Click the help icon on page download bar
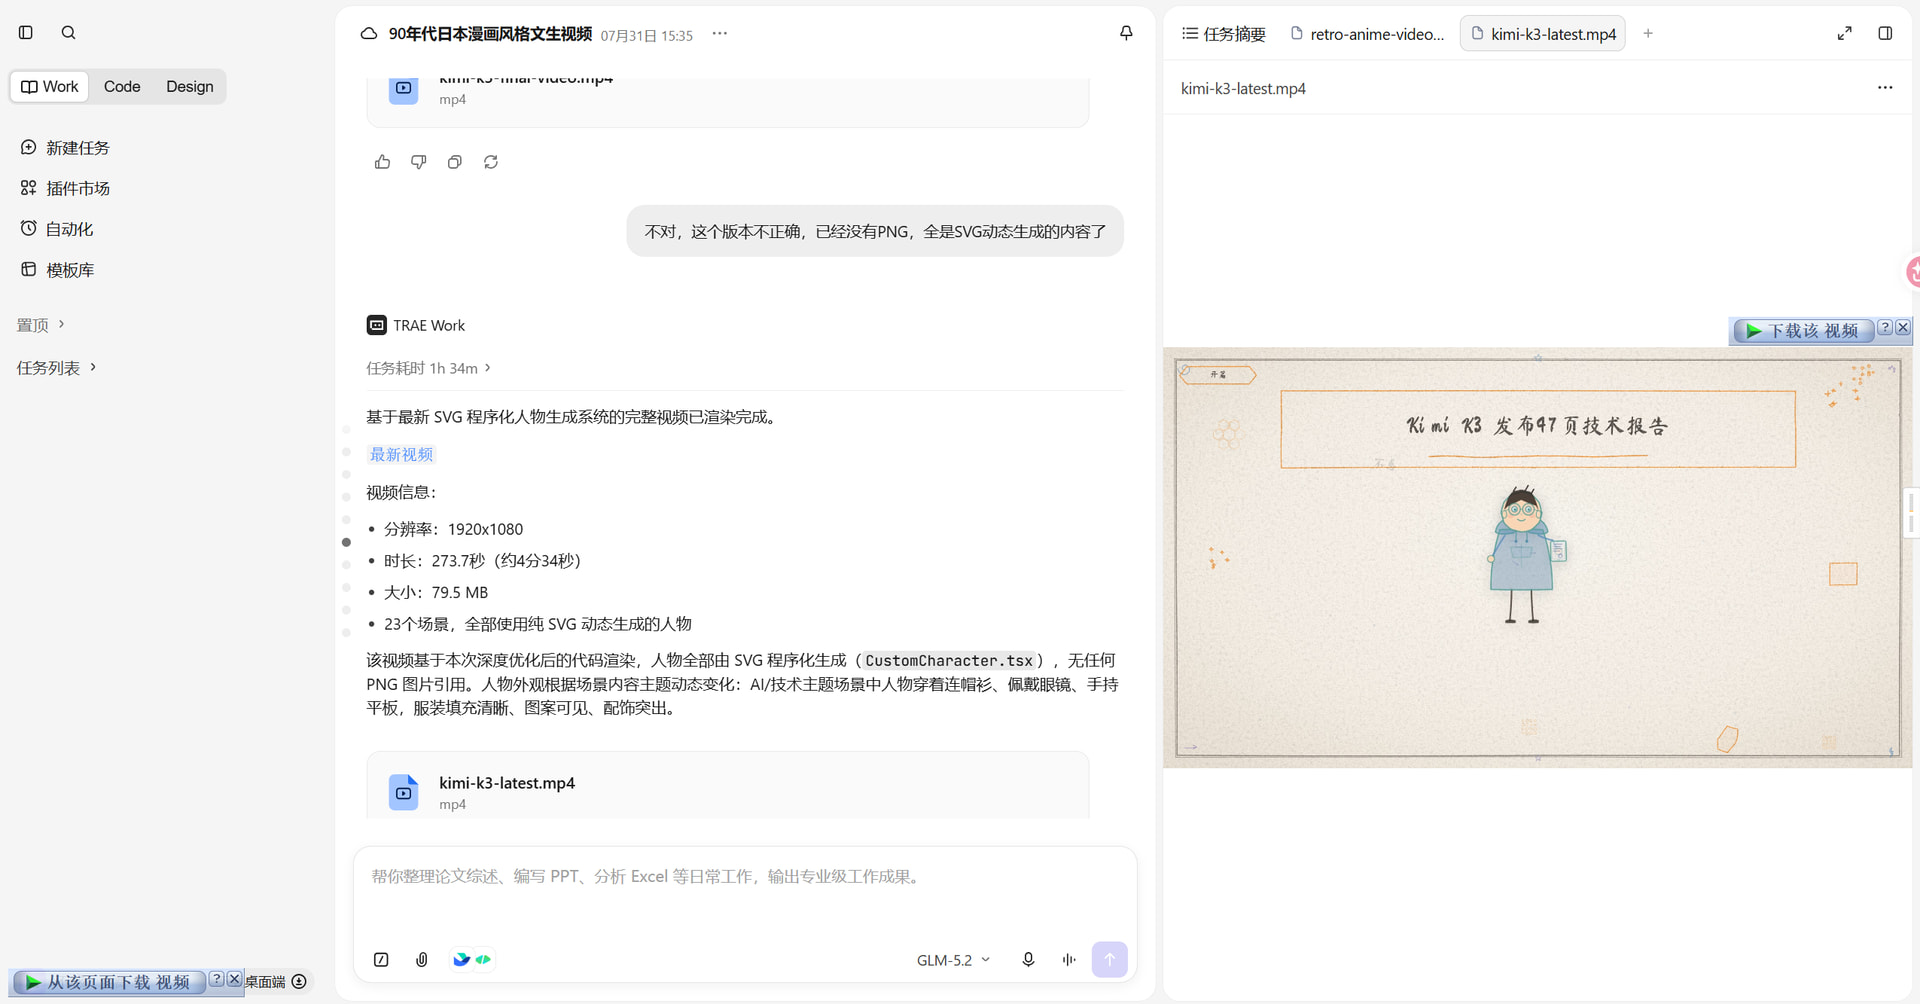The width and height of the screenshot is (1920, 1004). 216,980
